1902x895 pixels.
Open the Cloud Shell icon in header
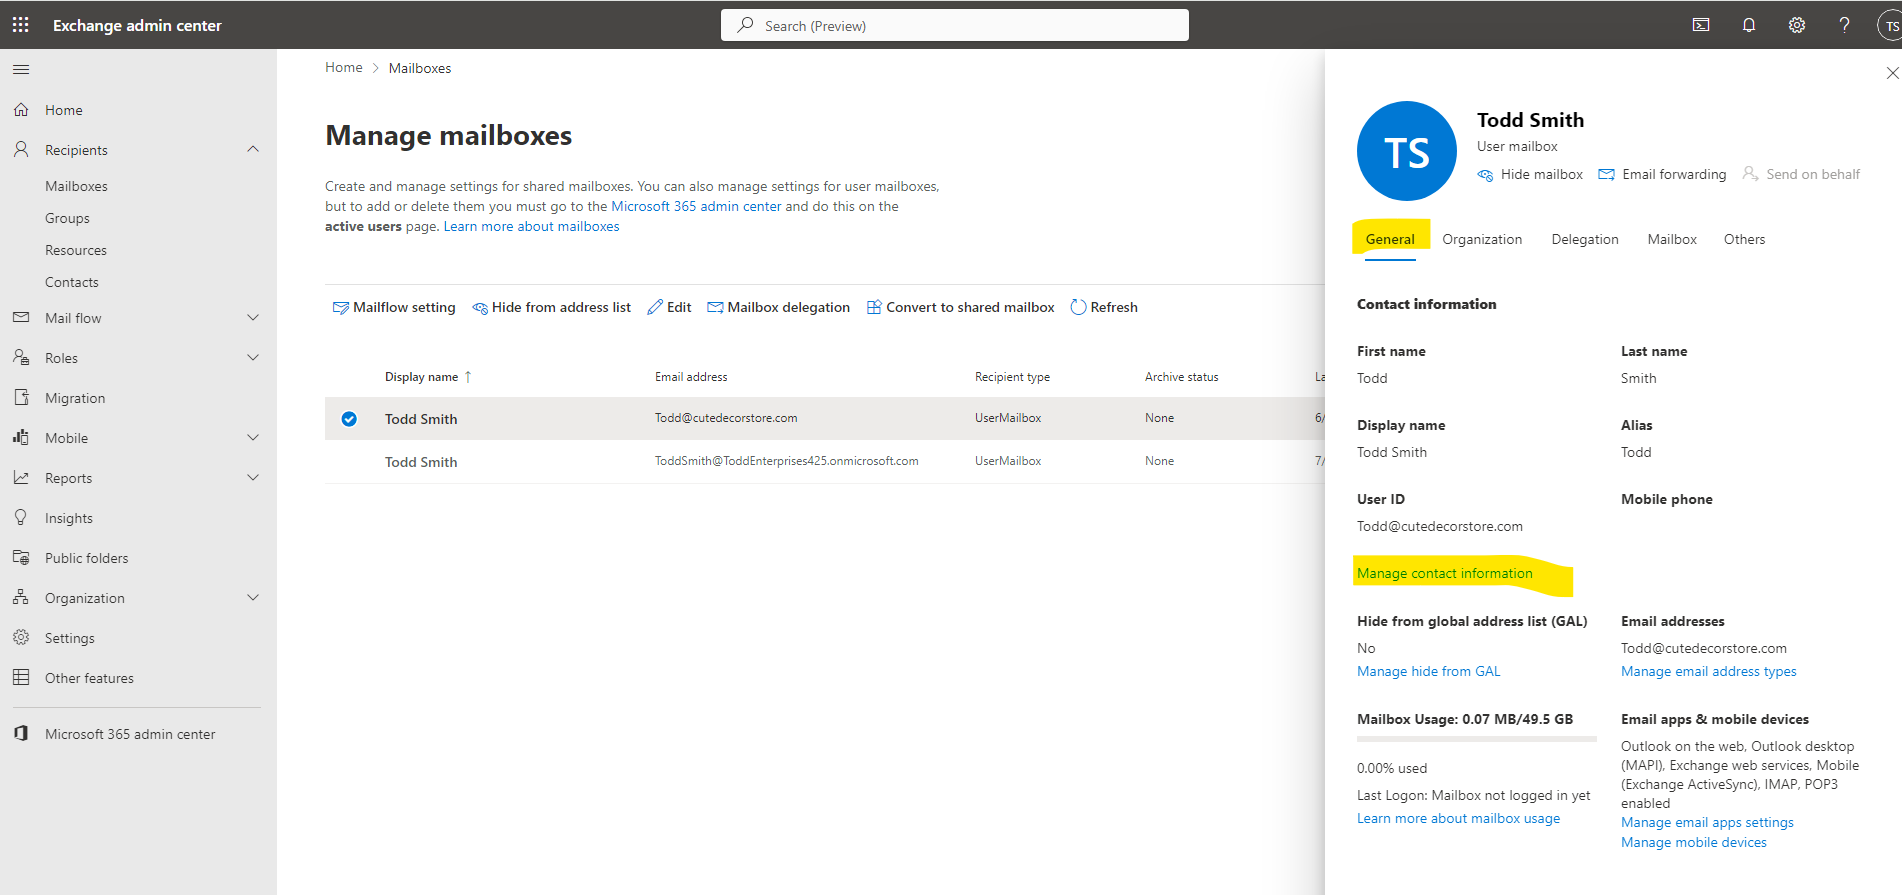[x=1700, y=25]
